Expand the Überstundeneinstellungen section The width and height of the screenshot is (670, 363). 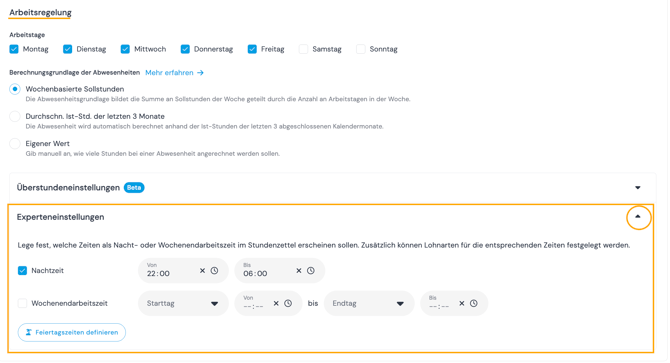click(x=638, y=188)
